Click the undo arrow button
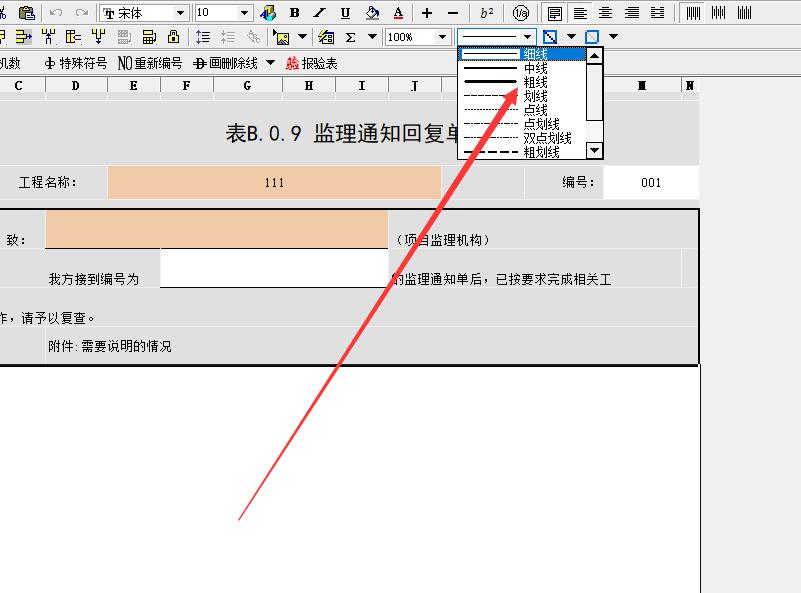This screenshot has height=593, width=801. pyautogui.click(x=58, y=12)
